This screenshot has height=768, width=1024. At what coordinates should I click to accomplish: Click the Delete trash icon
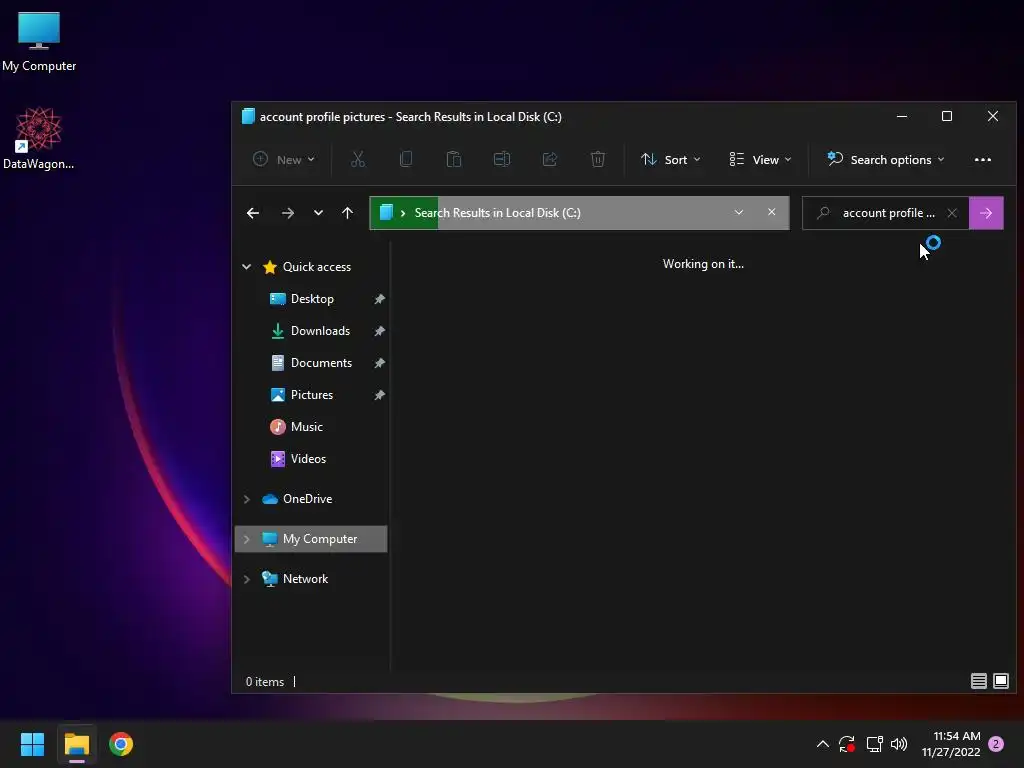click(x=598, y=159)
